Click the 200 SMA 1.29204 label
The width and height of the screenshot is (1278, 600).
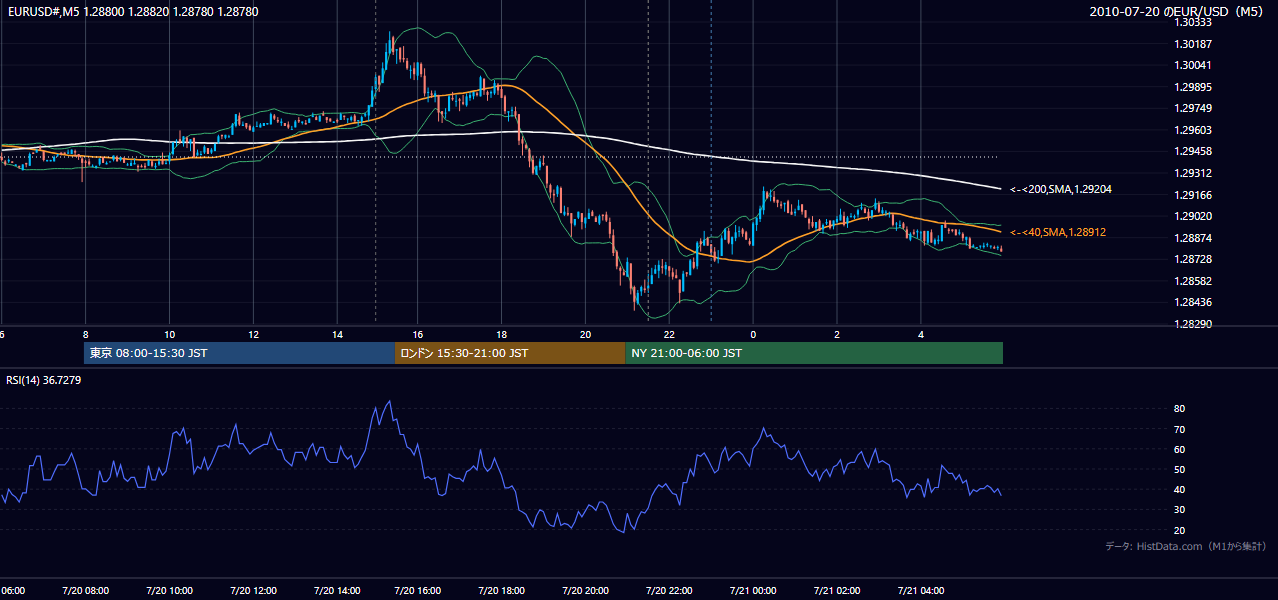[1061, 189]
